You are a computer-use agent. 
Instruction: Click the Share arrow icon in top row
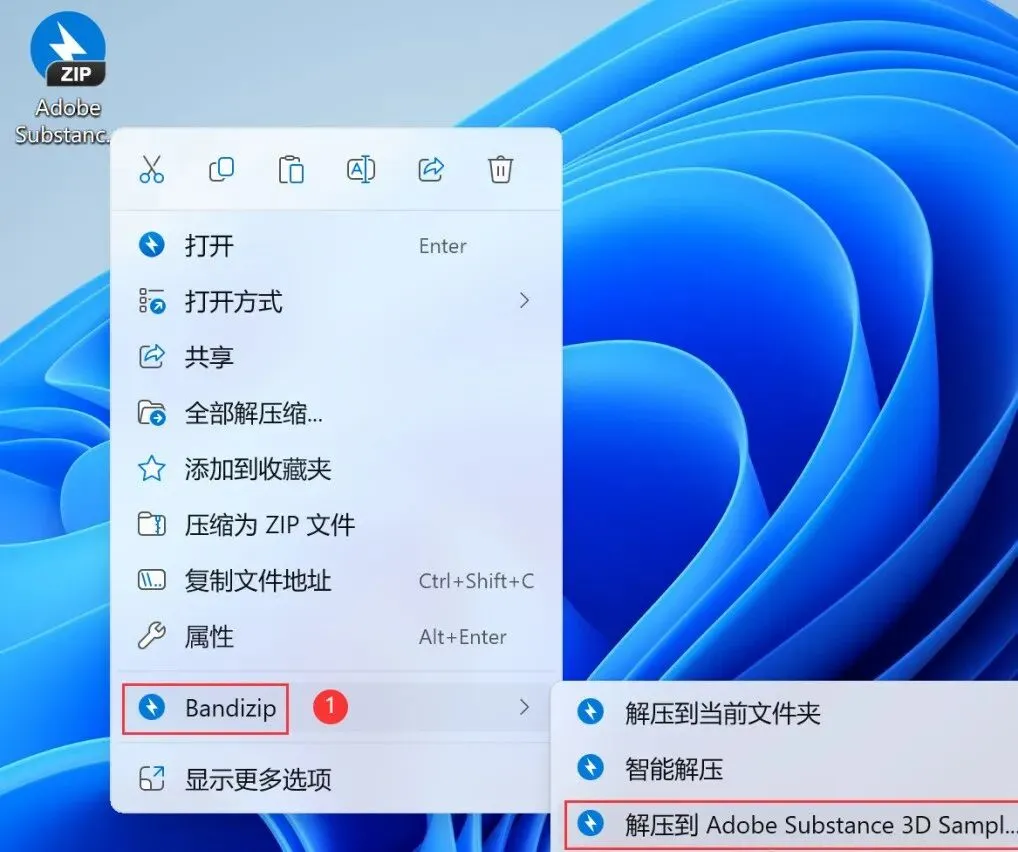point(430,169)
